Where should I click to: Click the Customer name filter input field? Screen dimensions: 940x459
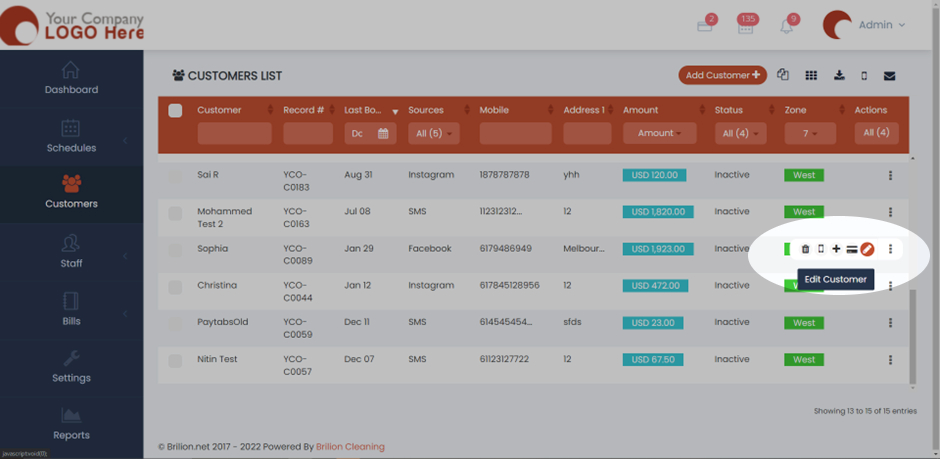tap(234, 133)
